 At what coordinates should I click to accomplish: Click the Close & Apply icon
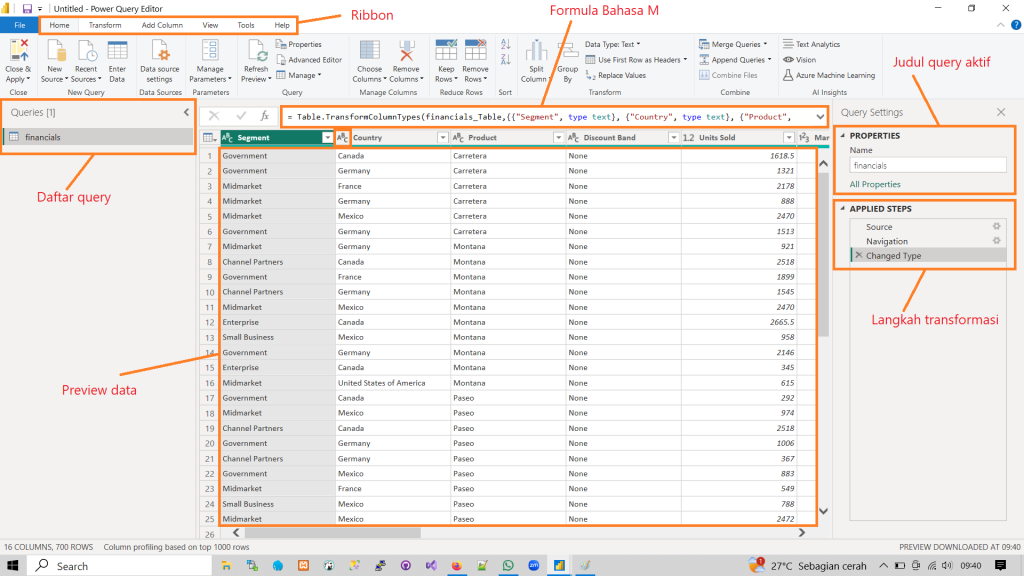[17, 52]
